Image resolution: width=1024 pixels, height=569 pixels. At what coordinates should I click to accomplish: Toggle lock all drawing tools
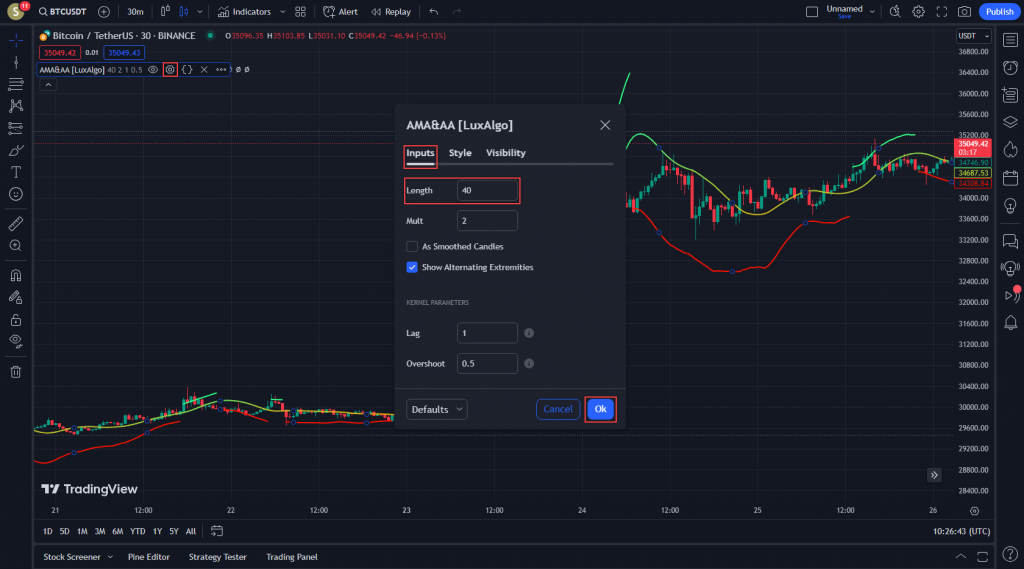16,319
